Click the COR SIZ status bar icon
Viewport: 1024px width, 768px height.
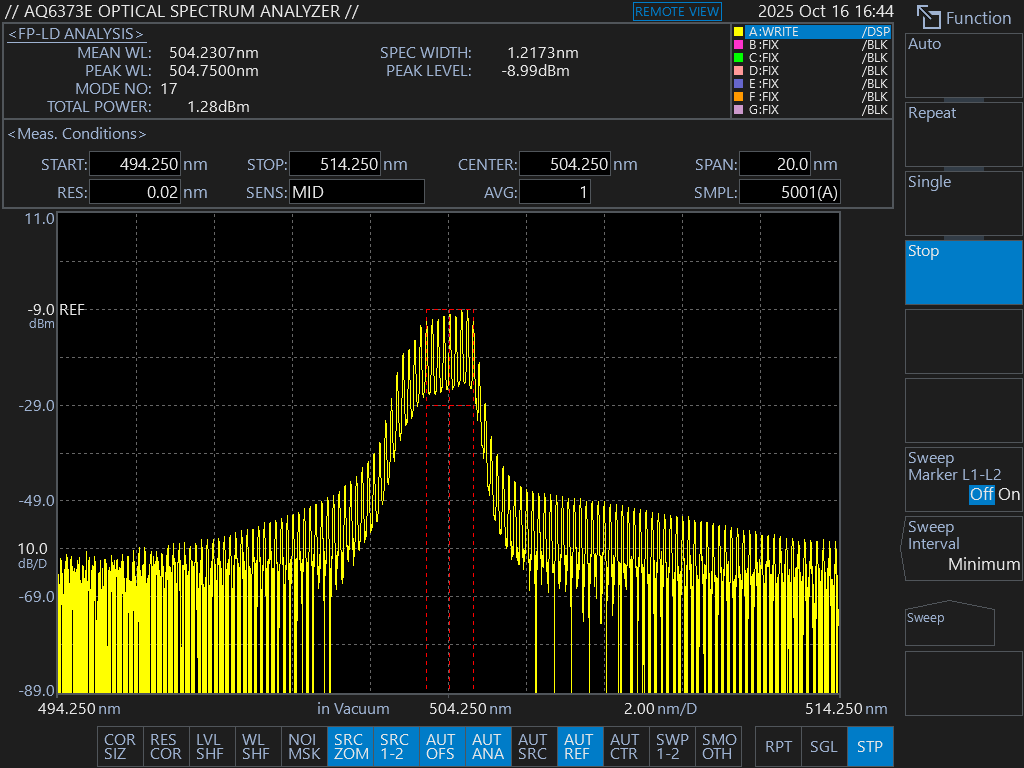tap(120, 747)
